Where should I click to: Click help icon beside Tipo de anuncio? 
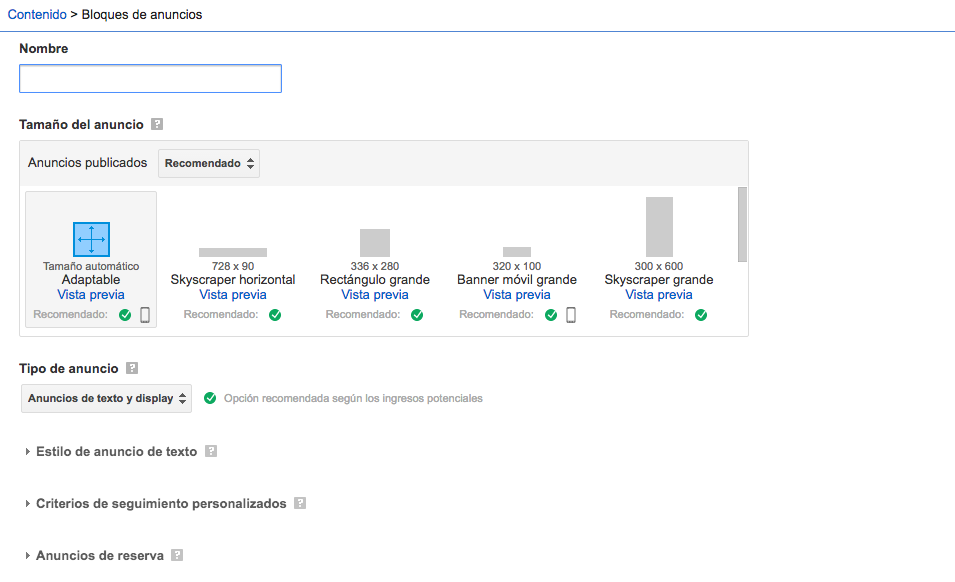coord(132,369)
